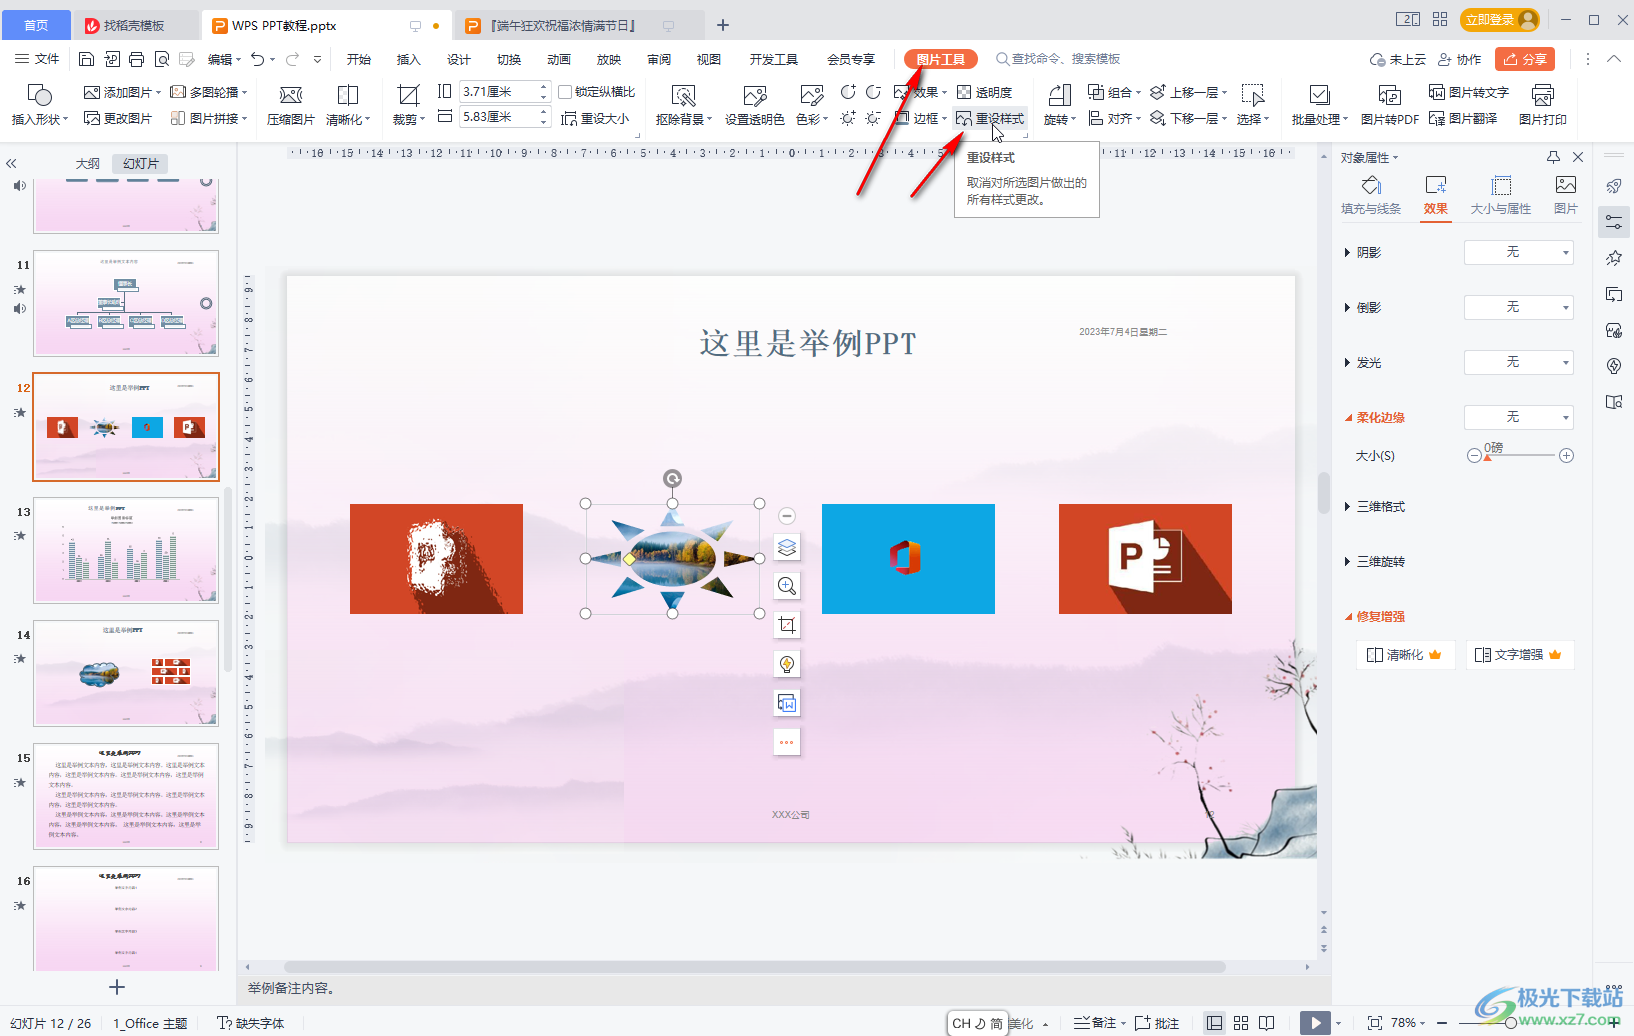Click the crop icon in floating toolbar

787,625
